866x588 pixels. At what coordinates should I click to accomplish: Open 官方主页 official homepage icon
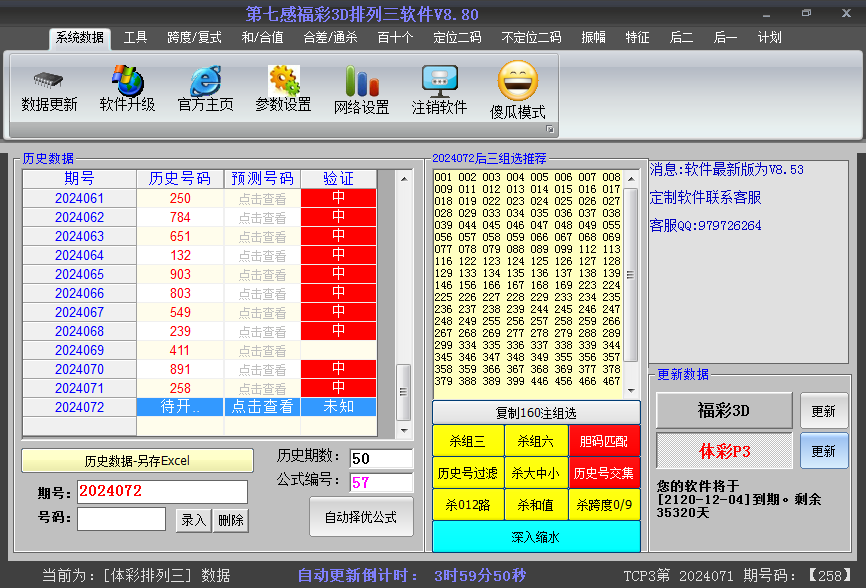[x=205, y=81]
